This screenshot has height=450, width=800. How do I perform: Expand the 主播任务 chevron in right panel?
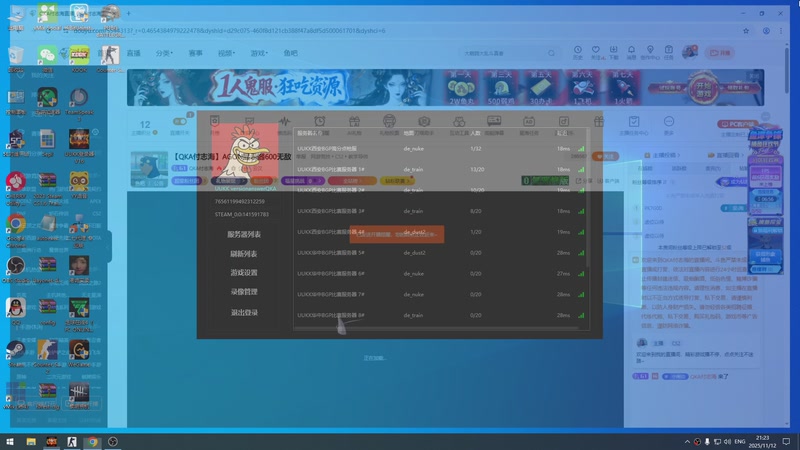coord(679,155)
